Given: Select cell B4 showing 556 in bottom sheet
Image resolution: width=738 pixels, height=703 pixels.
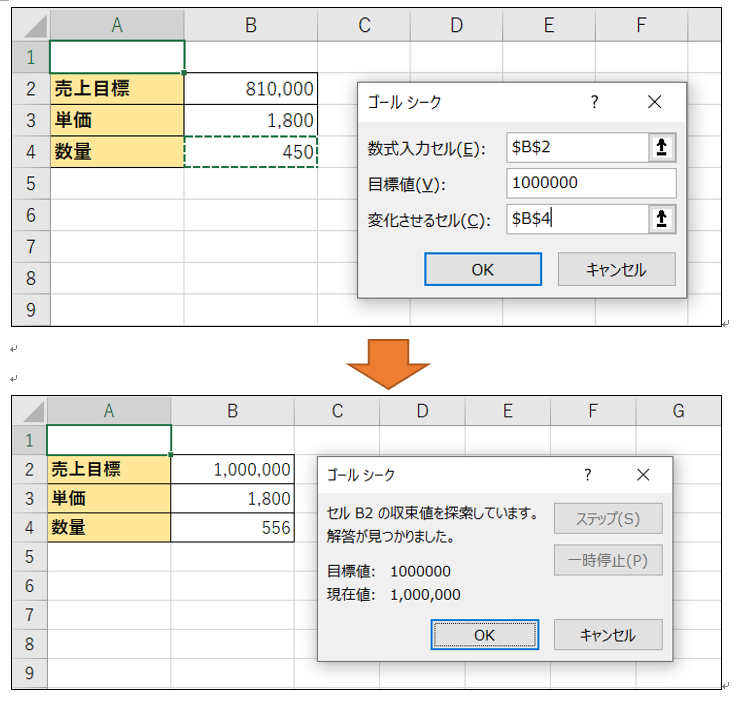Looking at the screenshot, I should (232, 527).
